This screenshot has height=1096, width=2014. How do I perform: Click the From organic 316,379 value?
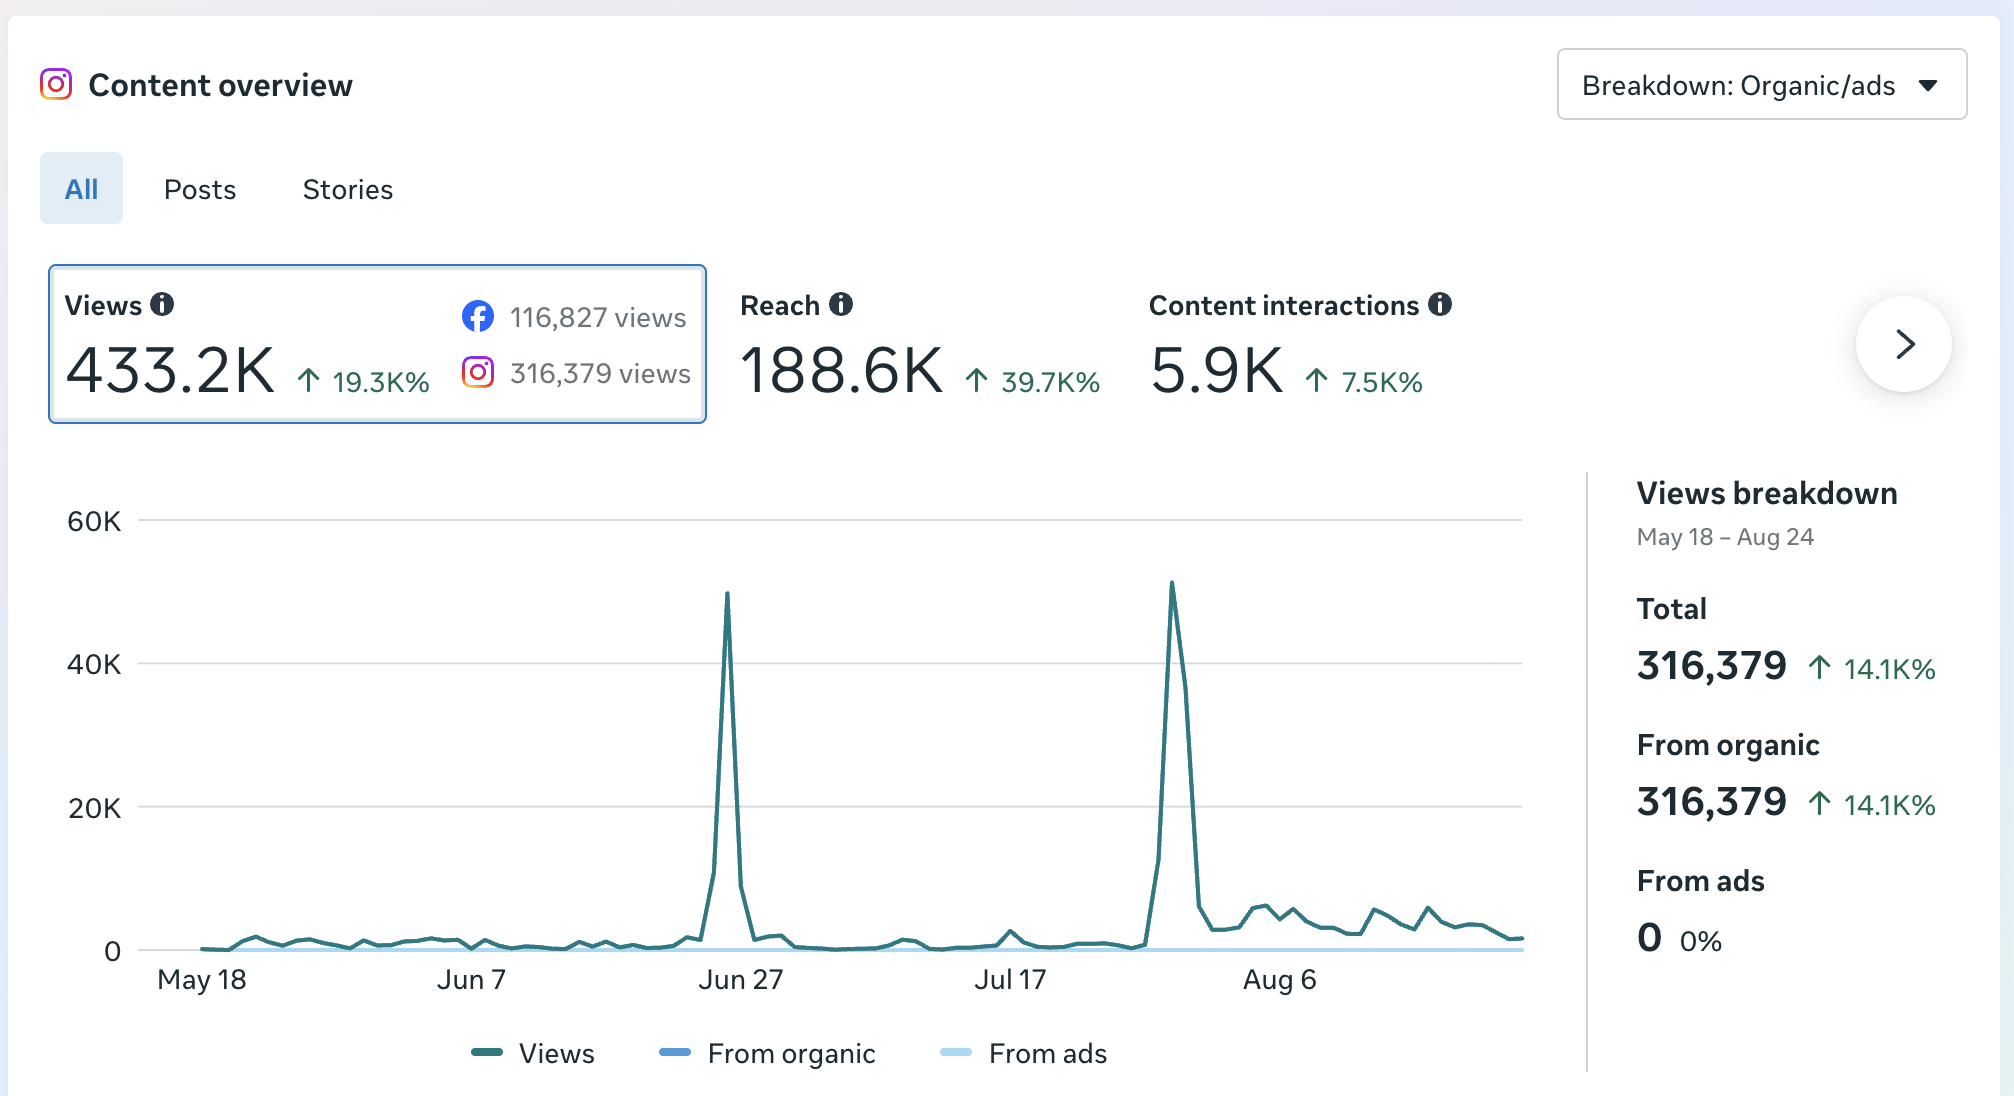[1711, 801]
